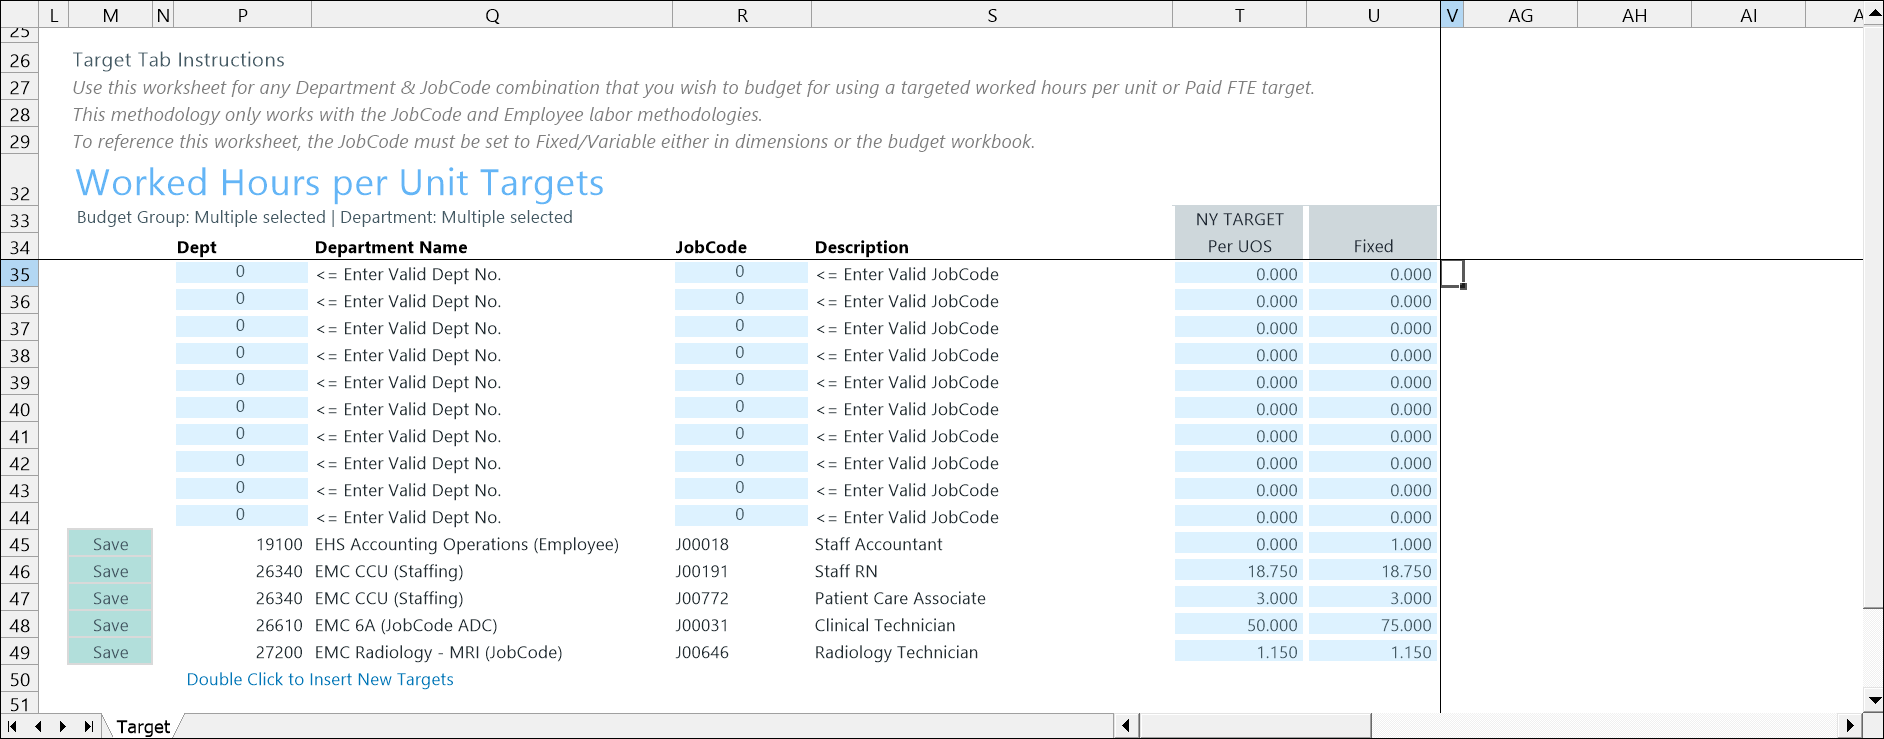
Task: Click the horizontal scrollbar thumb
Action: coord(1254,726)
